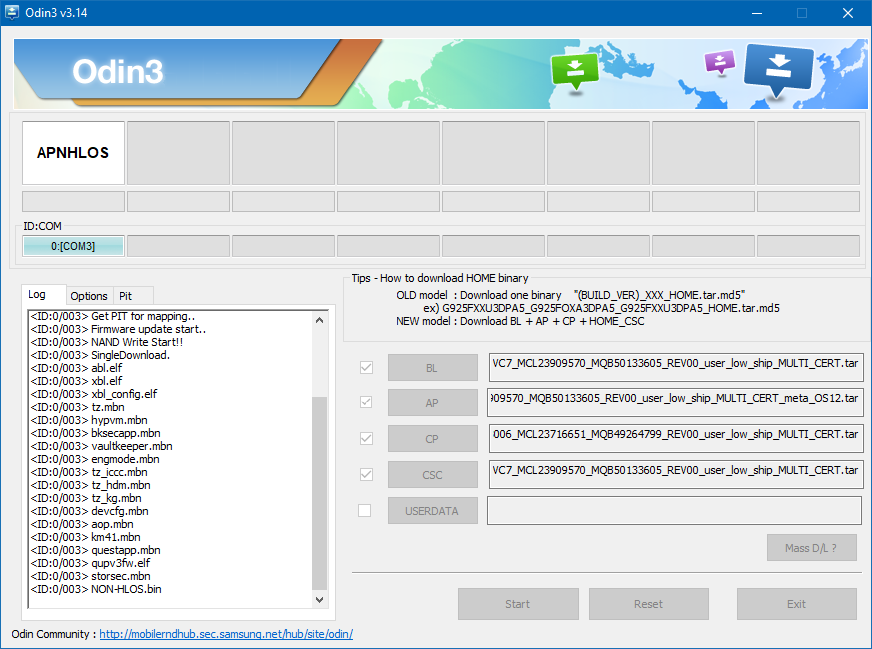Image resolution: width=872 pixels, height=649 pixels.
Task: Switch to the Options tab
Action: click(x=89, y=296)
